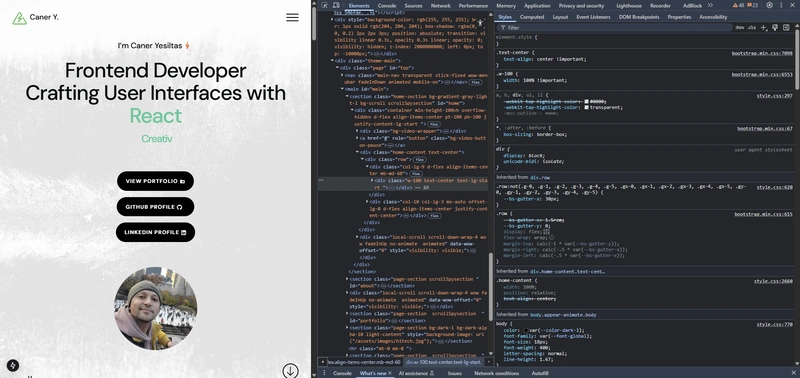Close the What's new drawer tab
800x378 pixels.
[390, 373]
